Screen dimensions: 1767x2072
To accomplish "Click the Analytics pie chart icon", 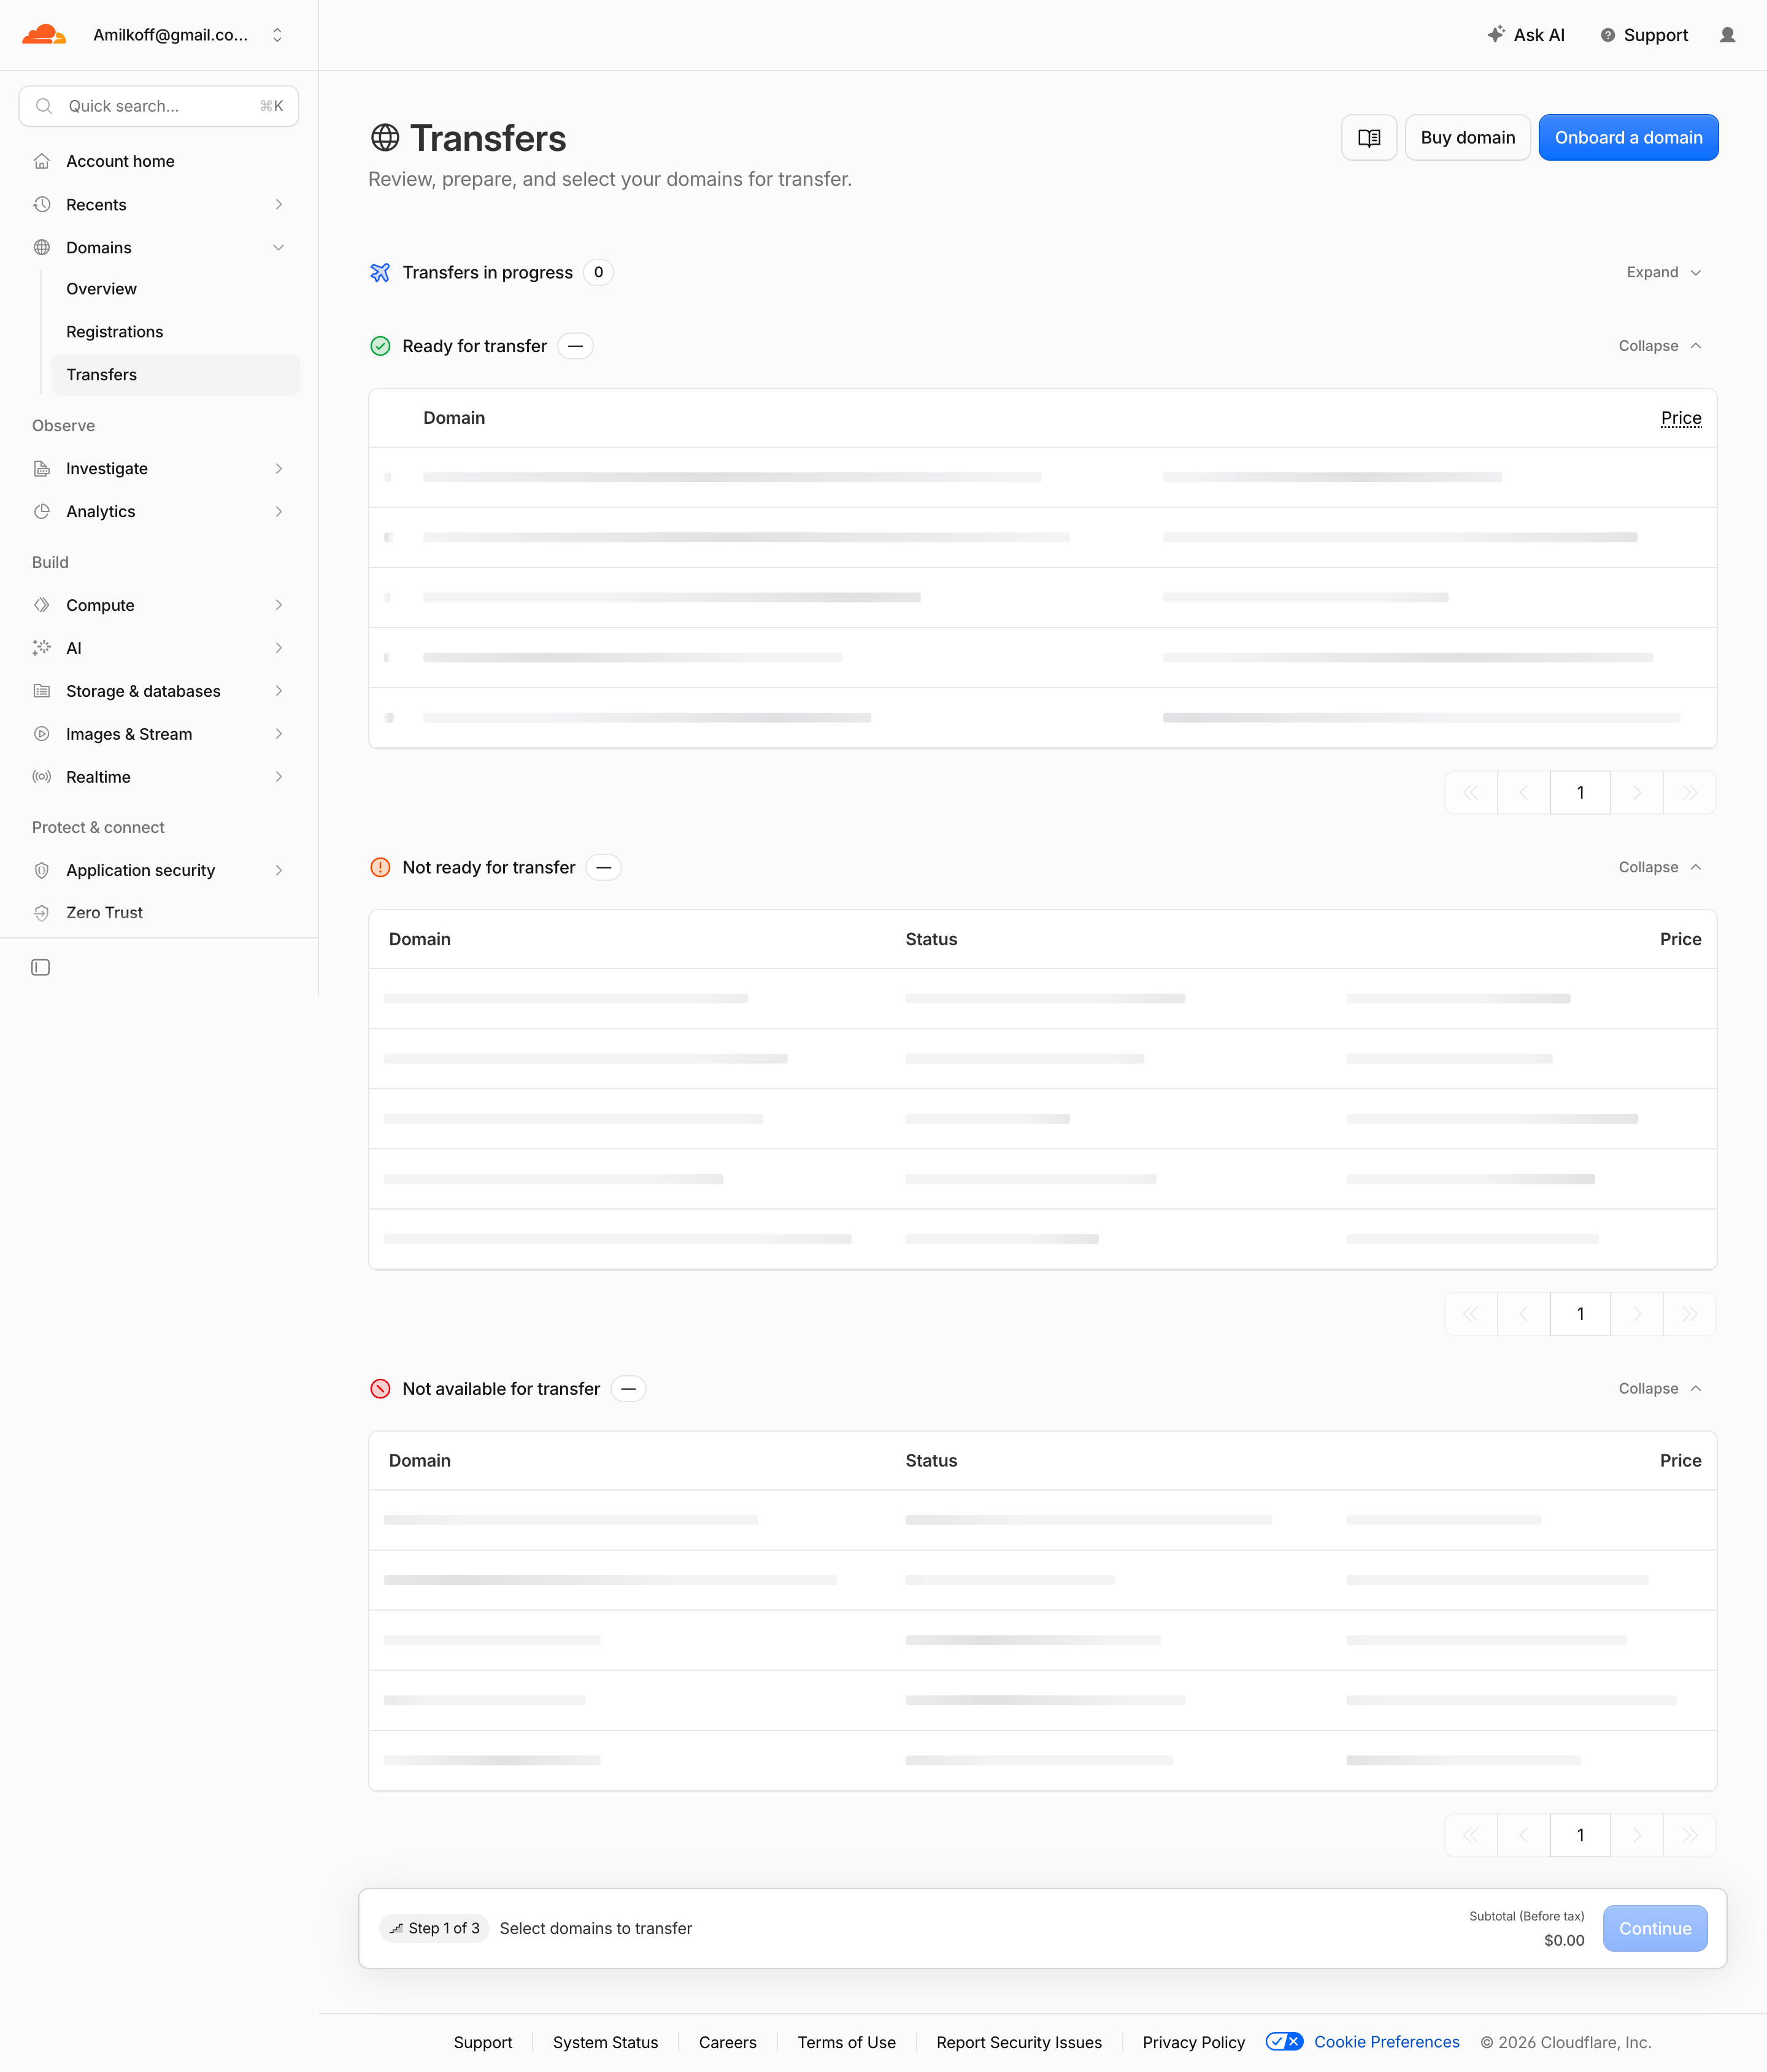I will [x=42, y=512].
